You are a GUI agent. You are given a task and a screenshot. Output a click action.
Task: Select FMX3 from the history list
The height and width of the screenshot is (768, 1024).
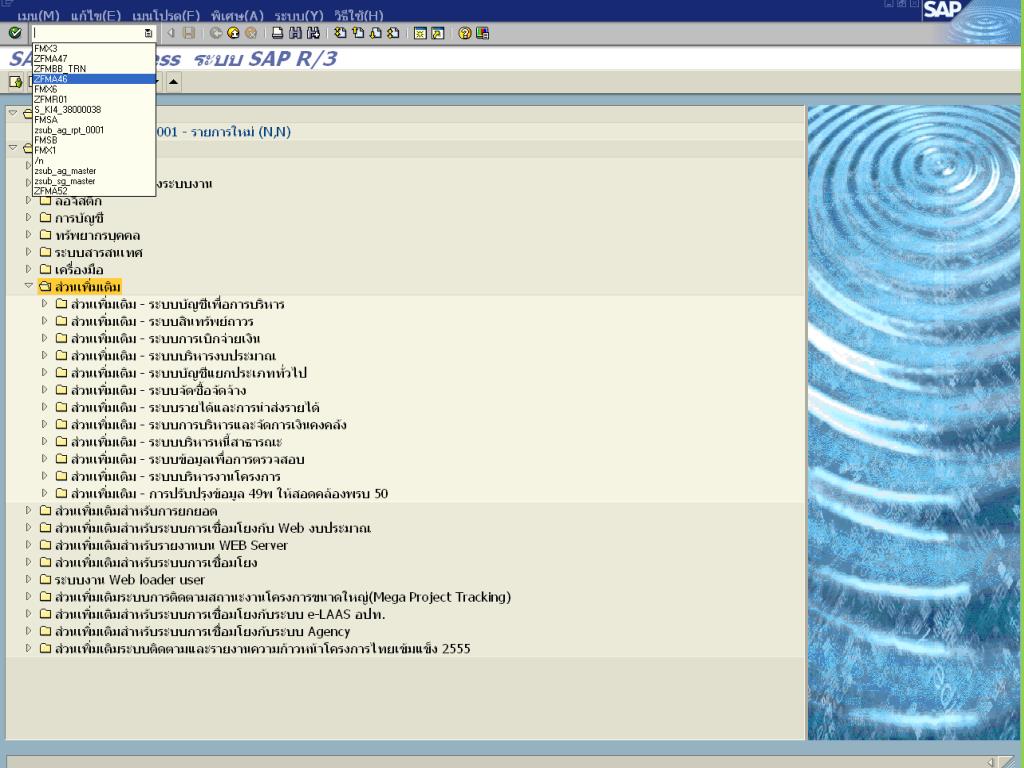[94, 48]
